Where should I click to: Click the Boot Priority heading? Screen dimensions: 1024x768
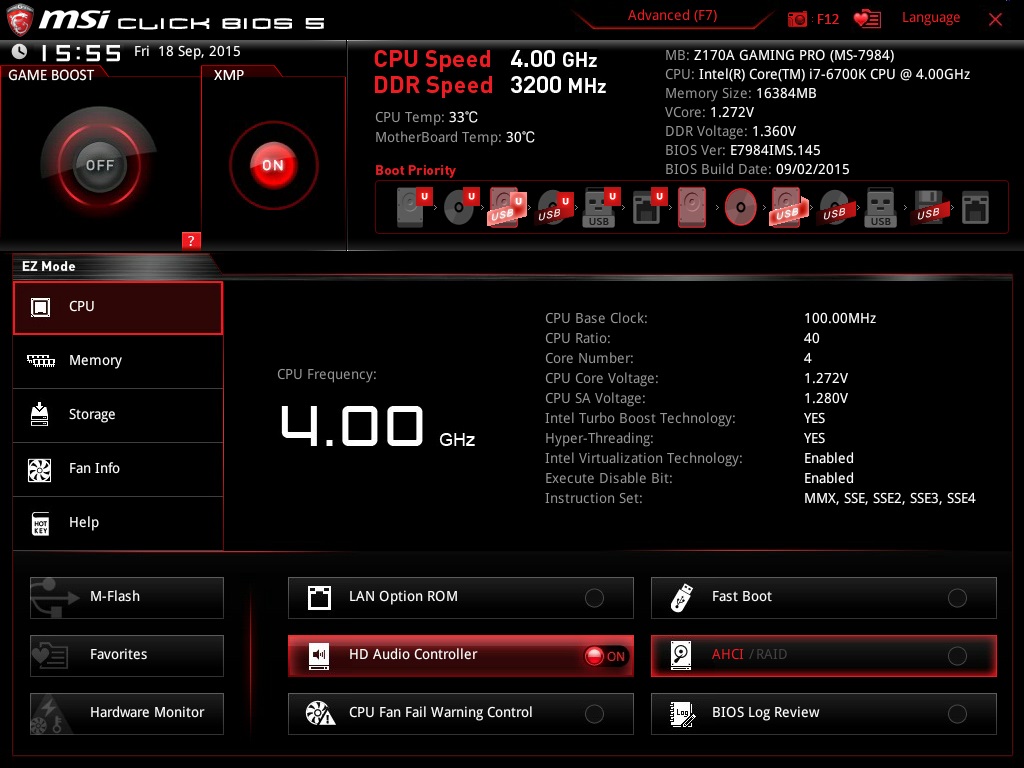[415, 170]
